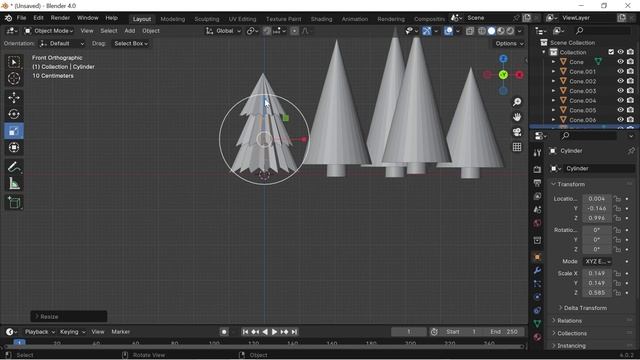Image resolution: width=640 pixels, height=360 pixels.
Task: Open the Object Mode dropdown
Action: click(x=49, y=31)
